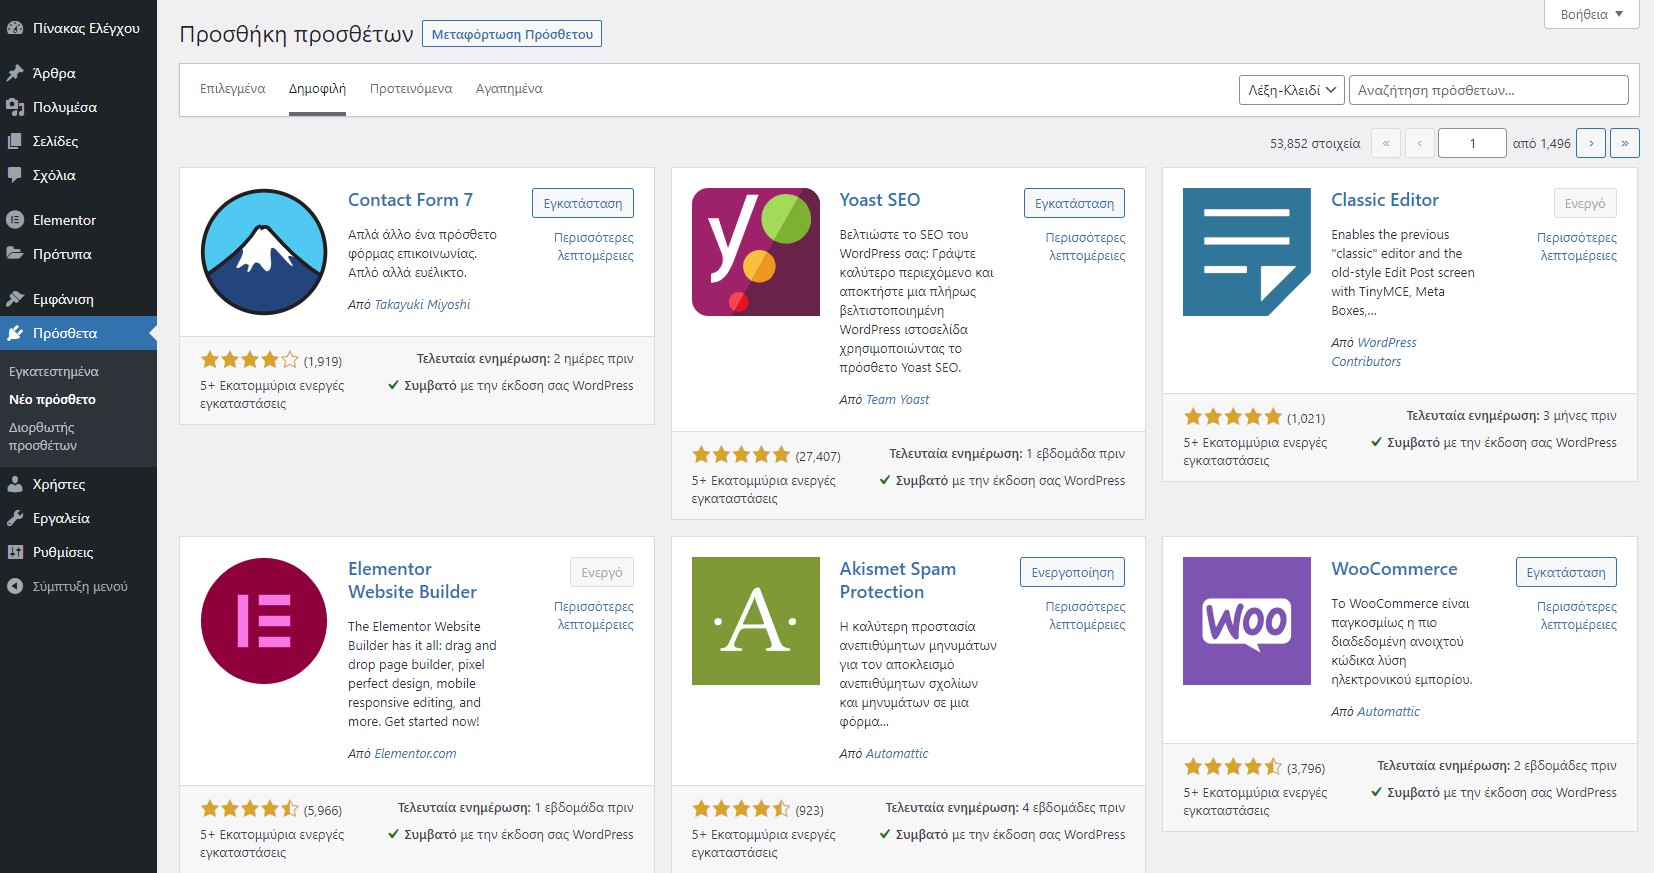Screen dimensions: 1654x873
Task: Click Ενεργοποίηση for Akismet Spam Protection
Action: [x=1072, y=572]
